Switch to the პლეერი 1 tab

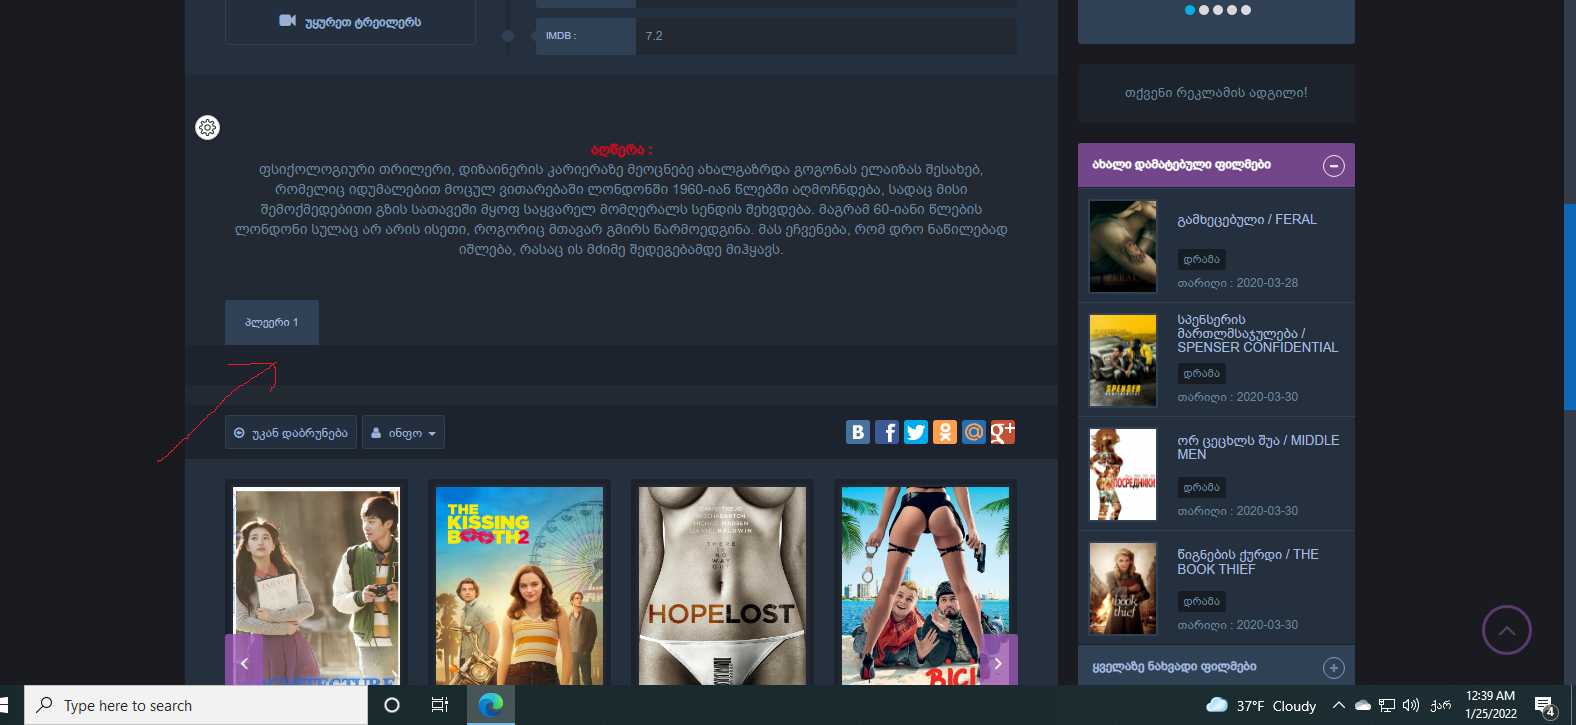point(272,322)
